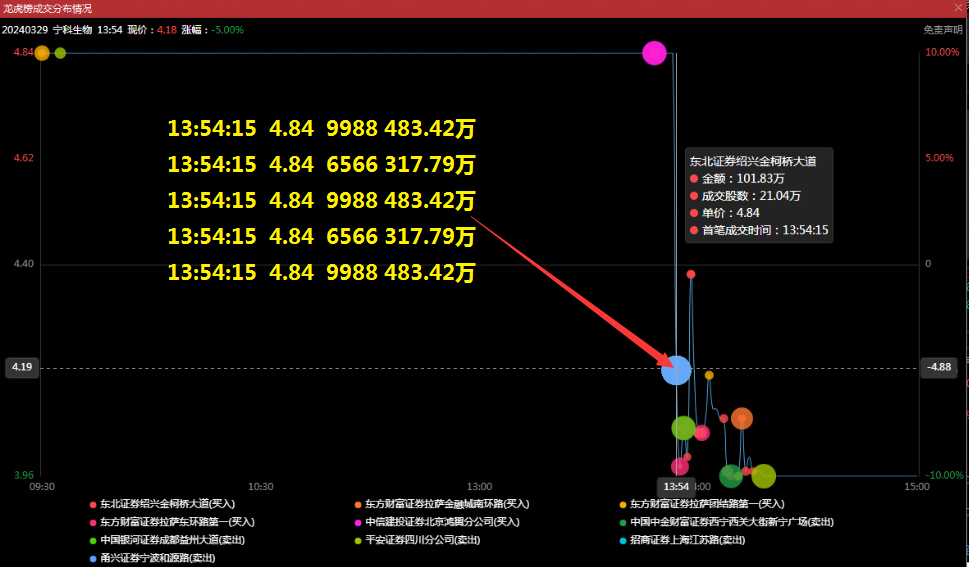
Task: Click the 4.19 crosshair price label
Action: point(22,367)
